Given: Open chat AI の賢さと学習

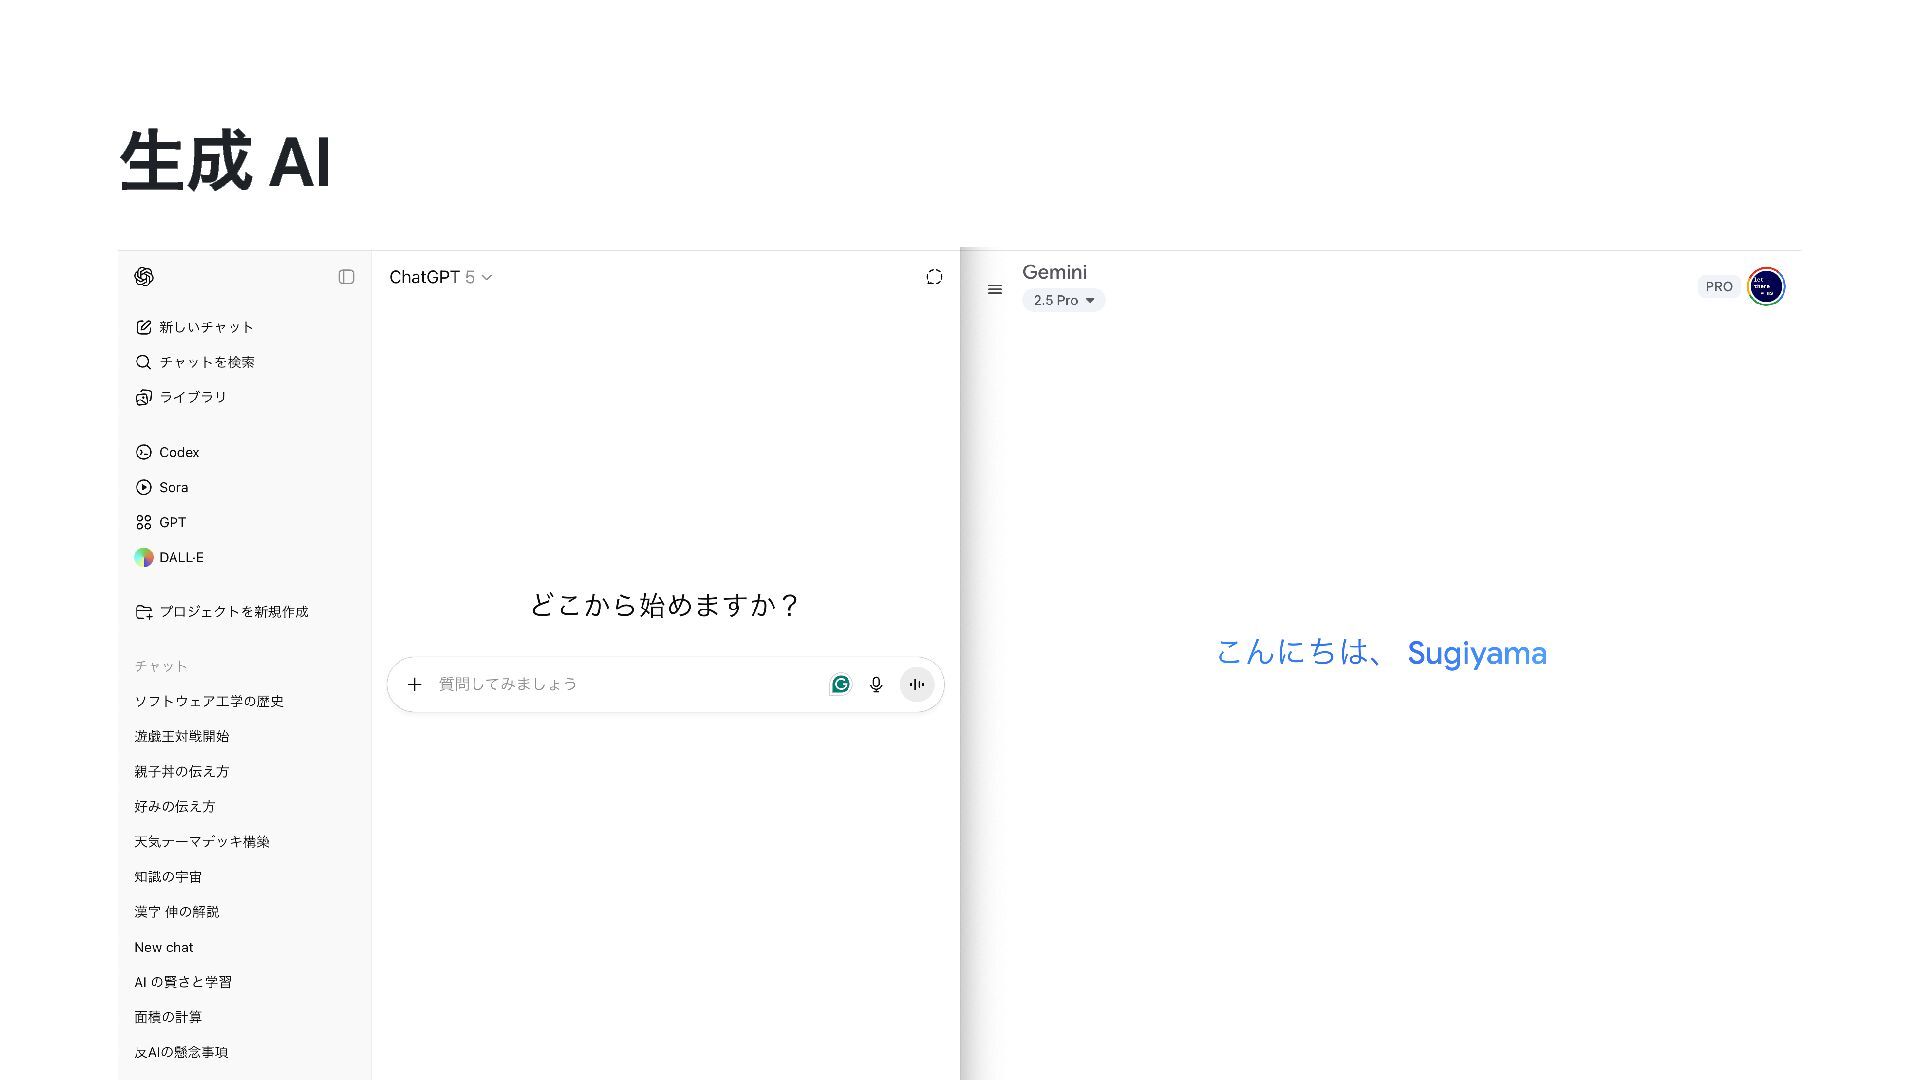Looking at the screenshot, I should pos(183,982).
